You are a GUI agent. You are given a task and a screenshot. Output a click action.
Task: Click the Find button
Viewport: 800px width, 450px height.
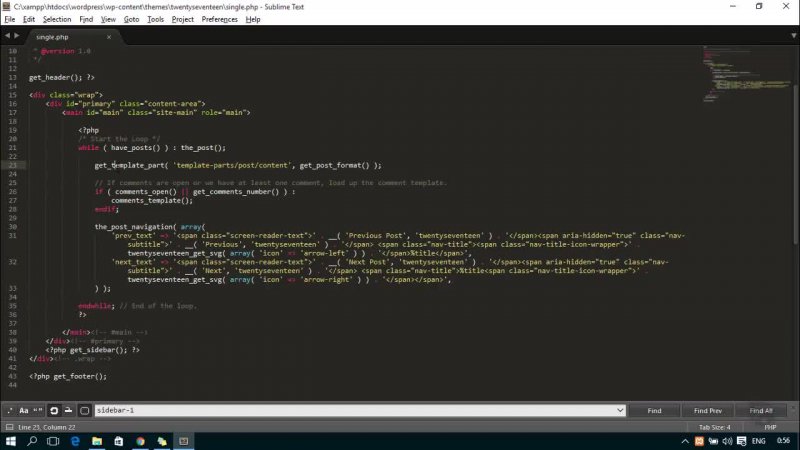(654, 411)
